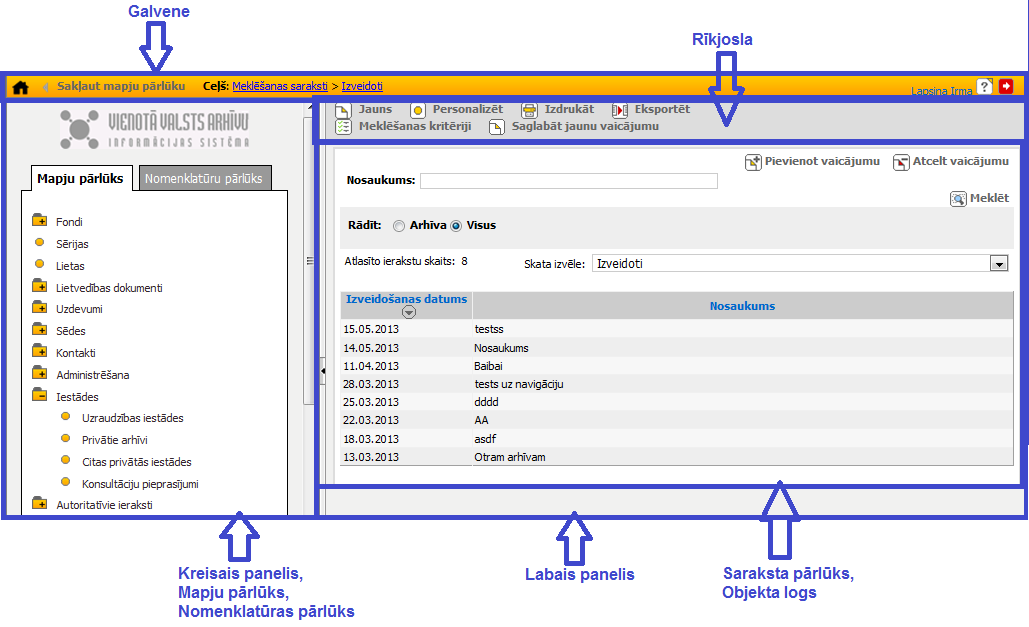
Task: Click the Eksportēt toolbar icon
Action: coord(620,110)
